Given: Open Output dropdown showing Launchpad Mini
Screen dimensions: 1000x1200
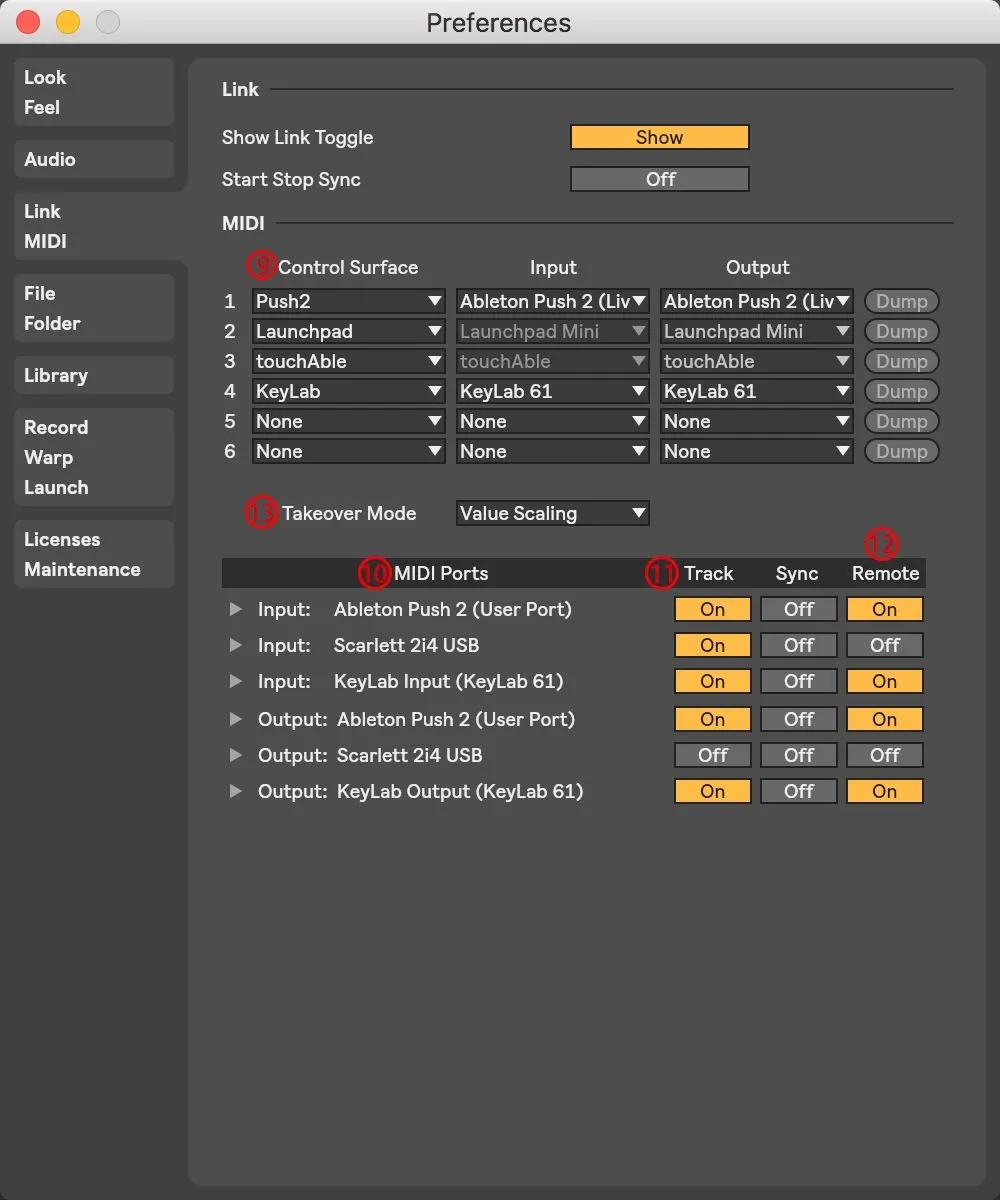Looking at the screenshot, I should (x=757, y=331).
